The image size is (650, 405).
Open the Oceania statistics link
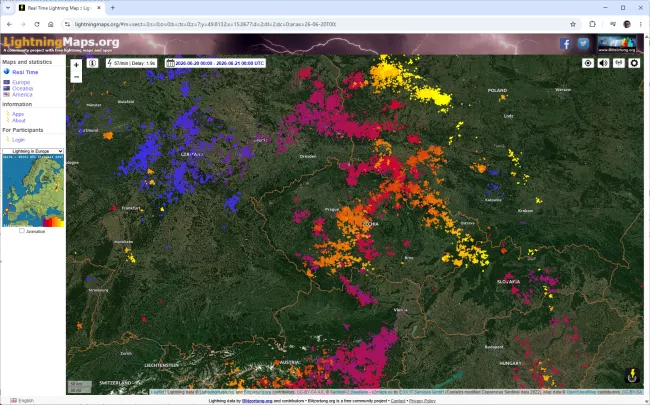pyautogui.click(x=22, y=89)
